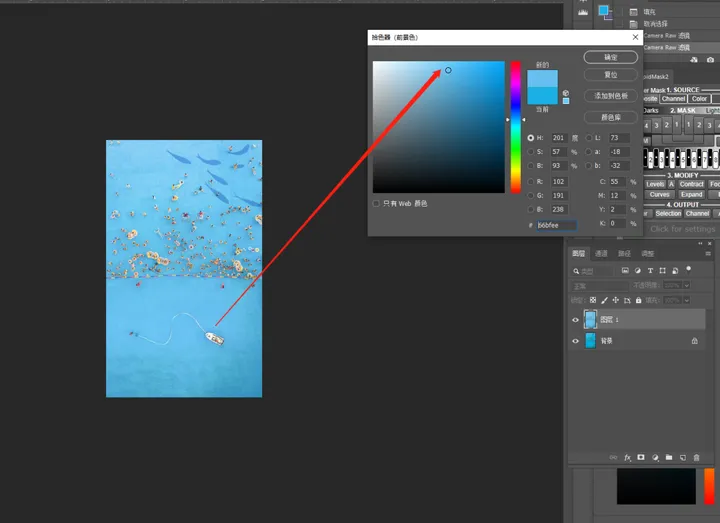
Task: Click the color saturation-brightness field
Action: point(439,127)
